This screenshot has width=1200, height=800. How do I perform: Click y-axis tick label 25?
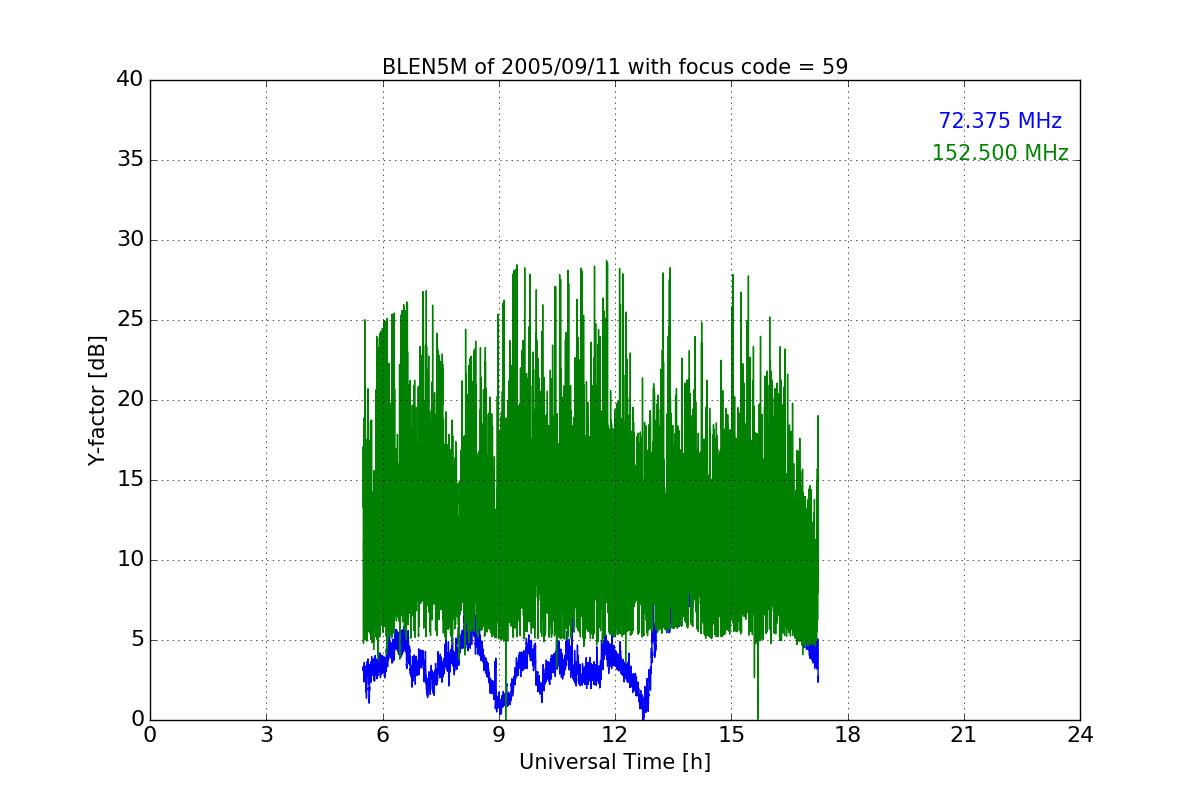click(130, 320)
